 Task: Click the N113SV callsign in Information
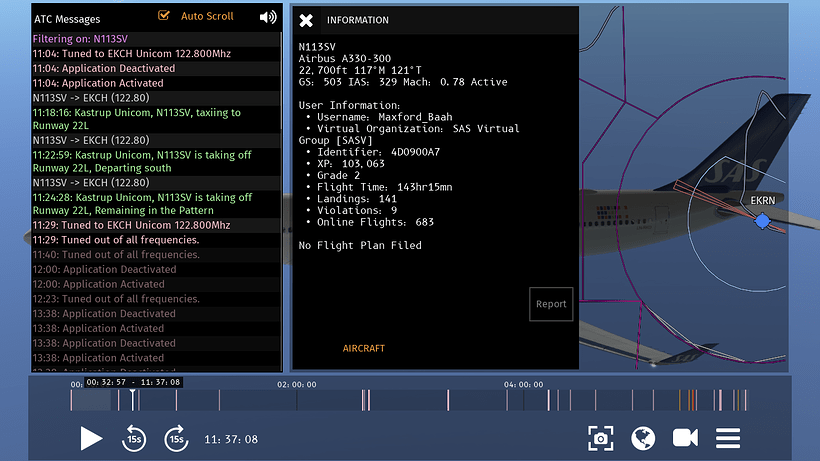point(317,47)
